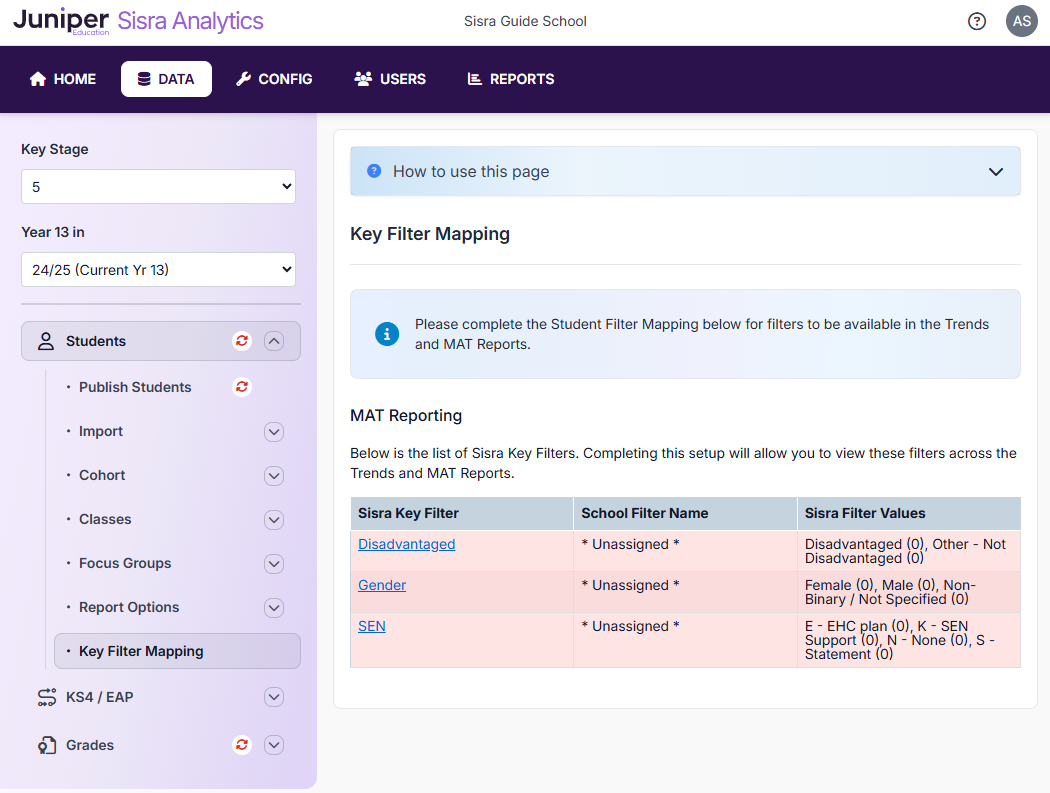The width and height of the screenshot is (1050, 793).
Task: Select Report Options in the sidebar
Action: pos(129,607)
